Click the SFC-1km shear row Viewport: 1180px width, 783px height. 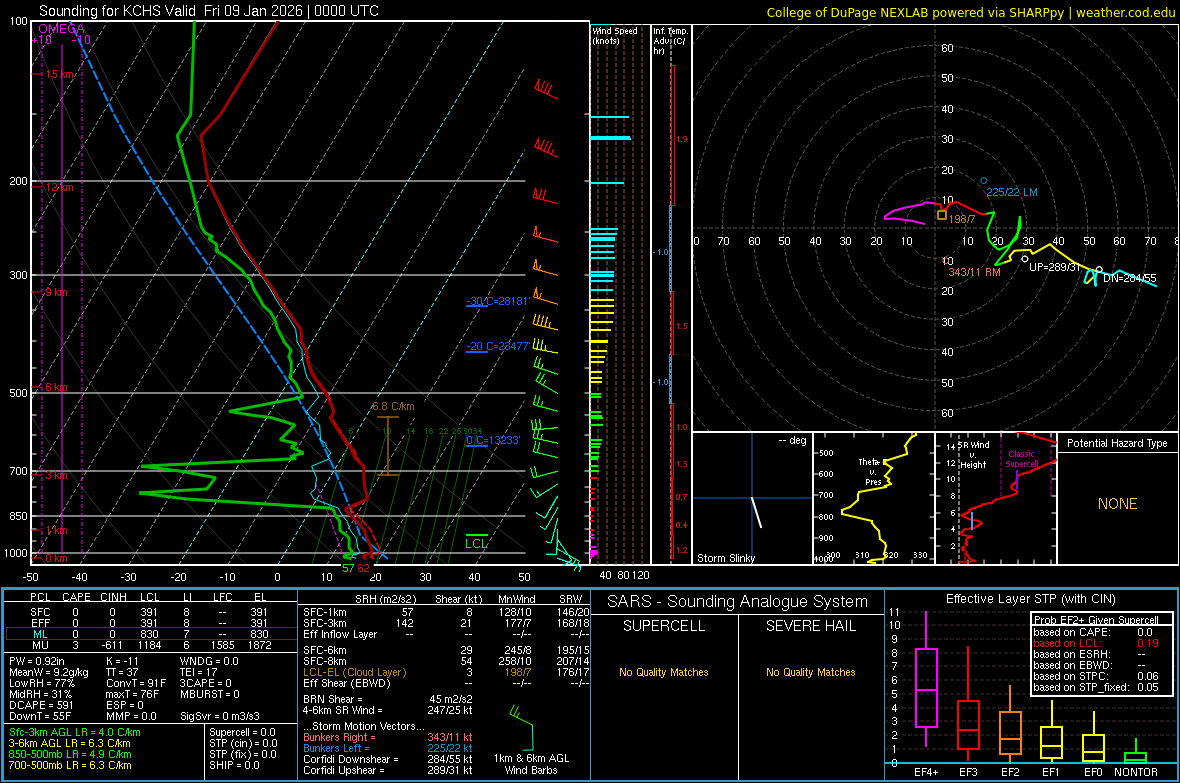coord(445,612)
